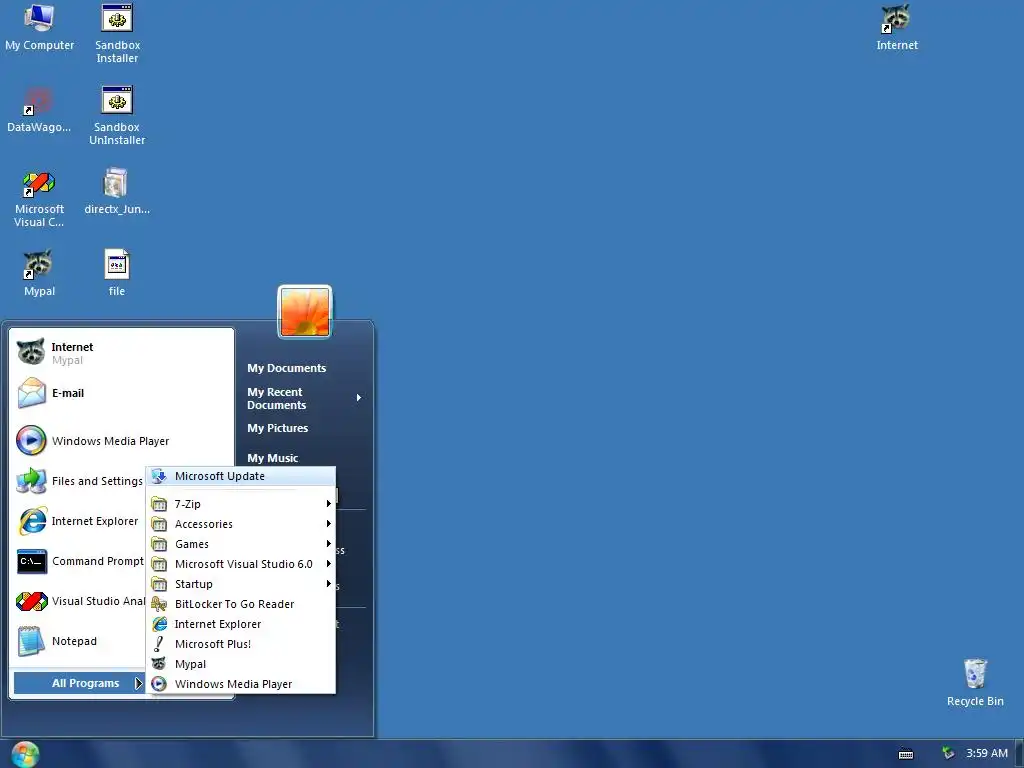The width and height of the screenshot is (1024, 768).
Task: Open My Documents link
Action: [286, 368]
